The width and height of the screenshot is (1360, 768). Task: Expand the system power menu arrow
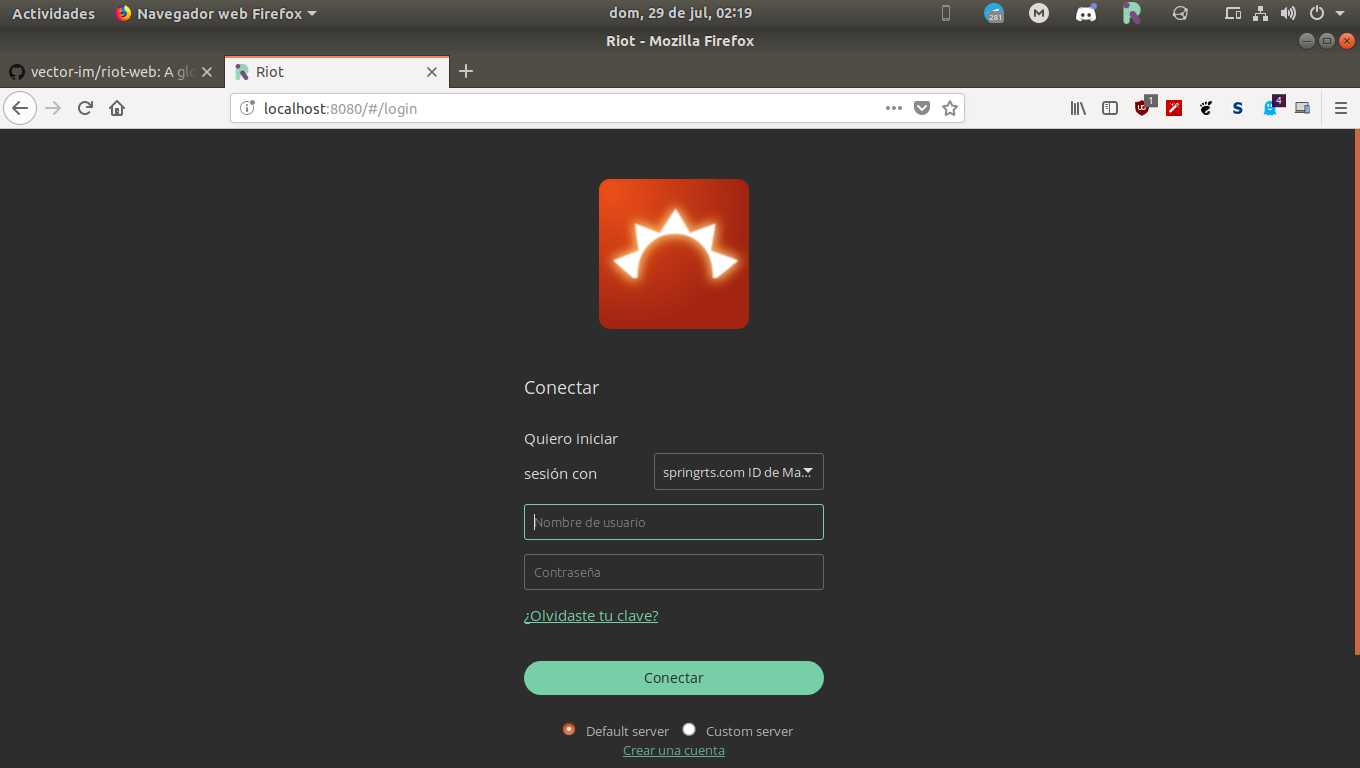point(1340,13)
